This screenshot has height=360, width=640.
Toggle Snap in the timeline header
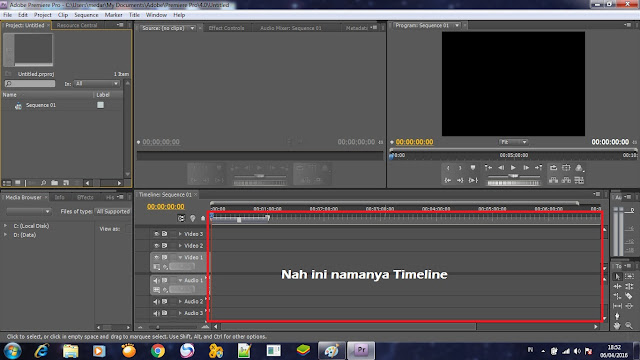[181, 218]
